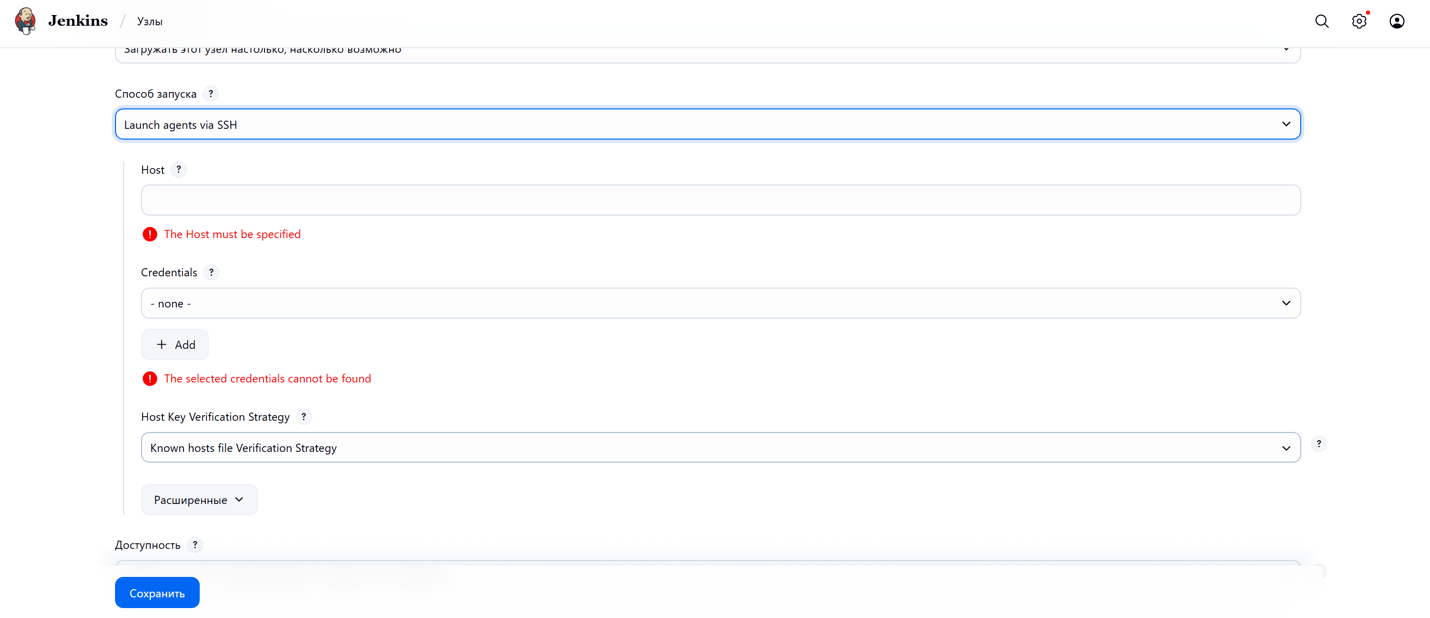
Task: Click the Jenkins mascot logo
Action: click(x=25, y=21)
